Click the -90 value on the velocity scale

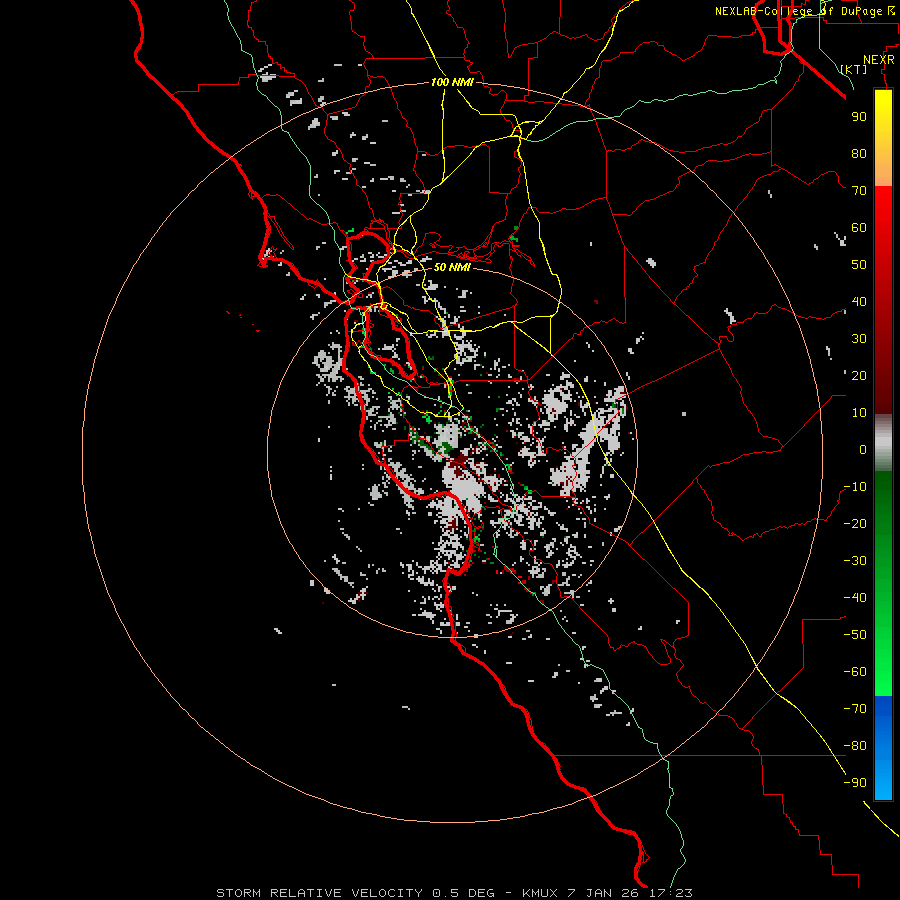click(x=855, y=783)
